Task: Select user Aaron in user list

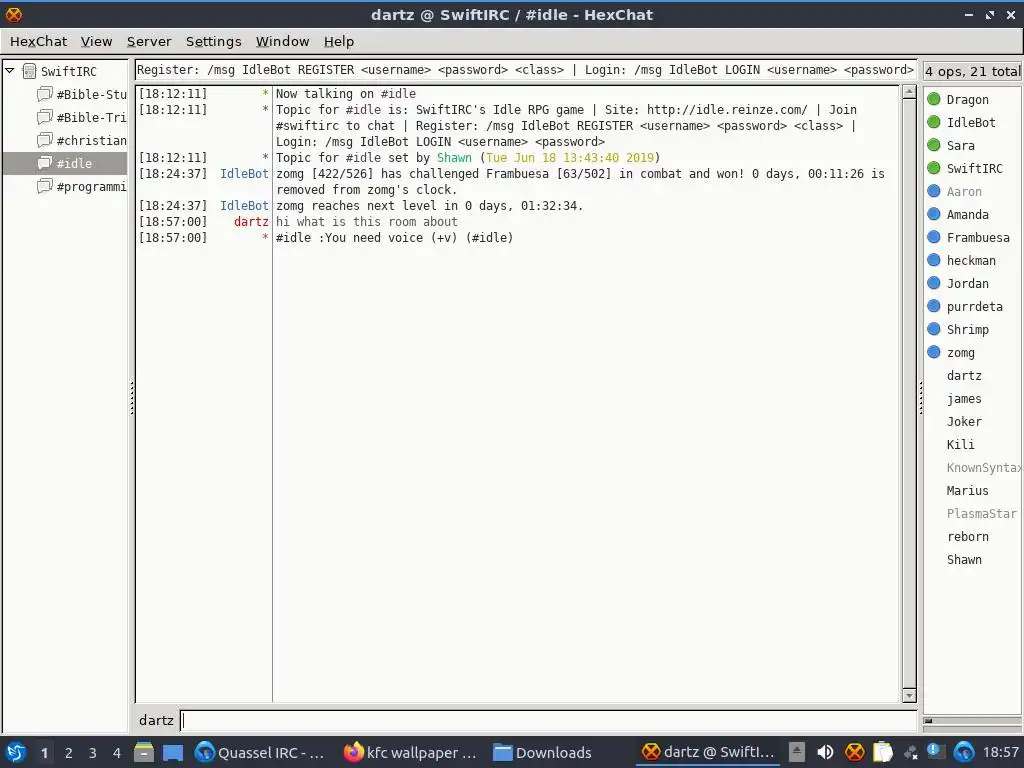Action: pos(964,191)
